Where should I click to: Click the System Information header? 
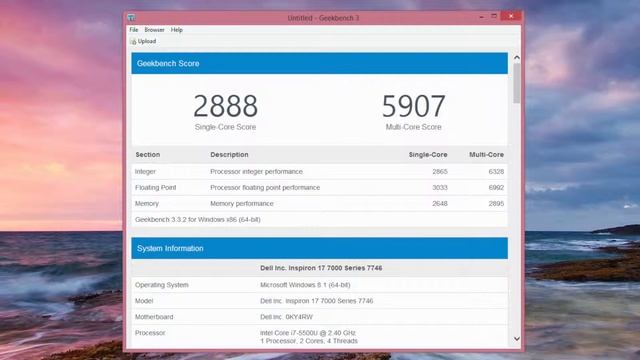pos(320,248)
